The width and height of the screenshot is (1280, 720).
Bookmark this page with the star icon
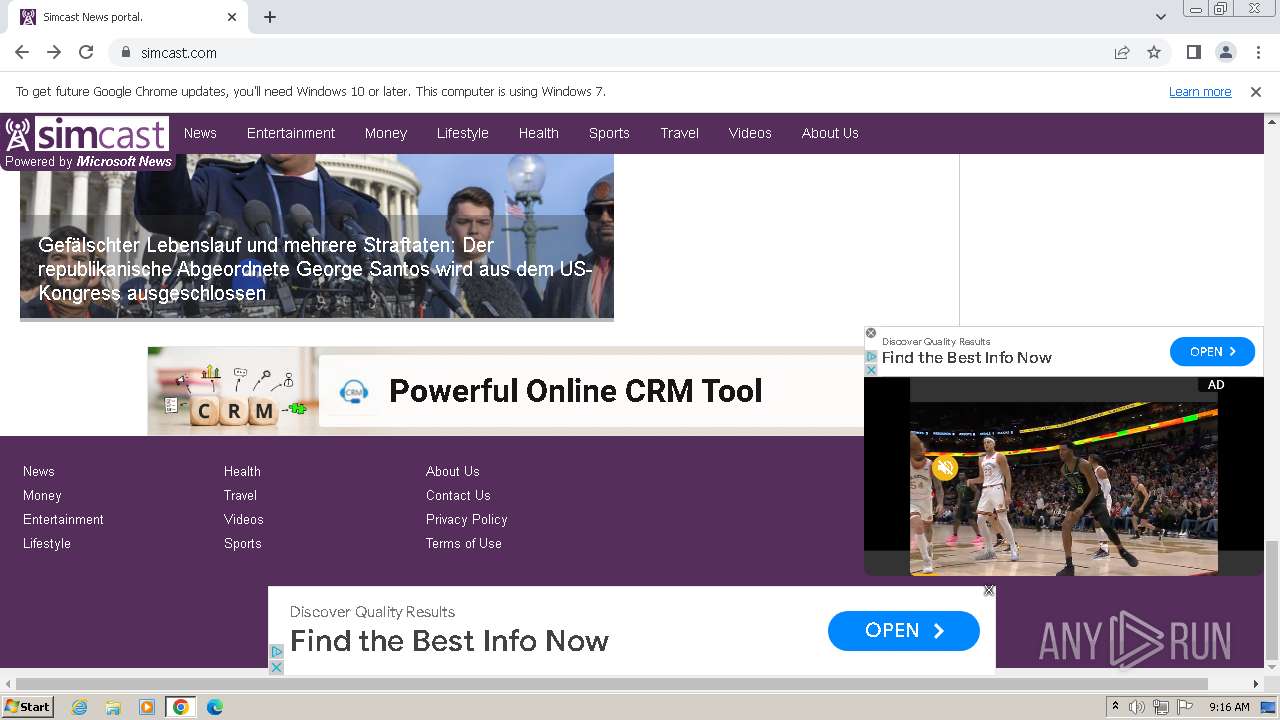click(1154, 52)
